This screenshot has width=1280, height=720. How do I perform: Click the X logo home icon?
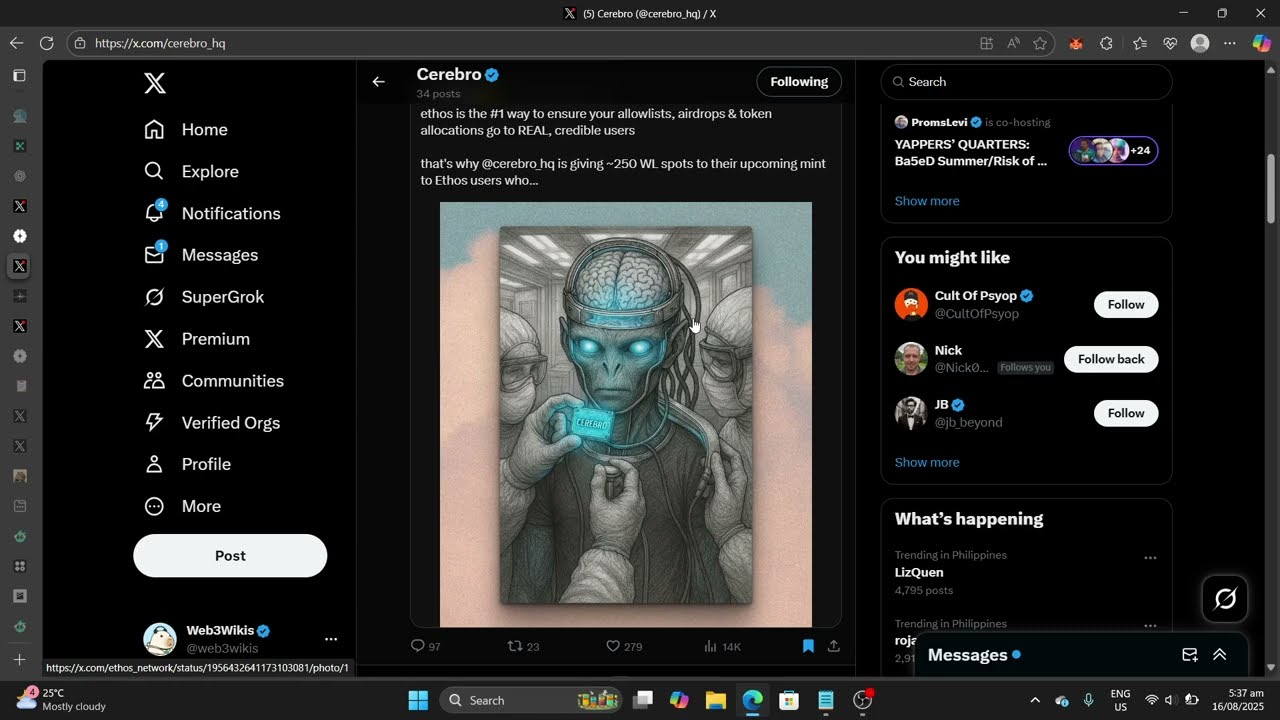155,83
